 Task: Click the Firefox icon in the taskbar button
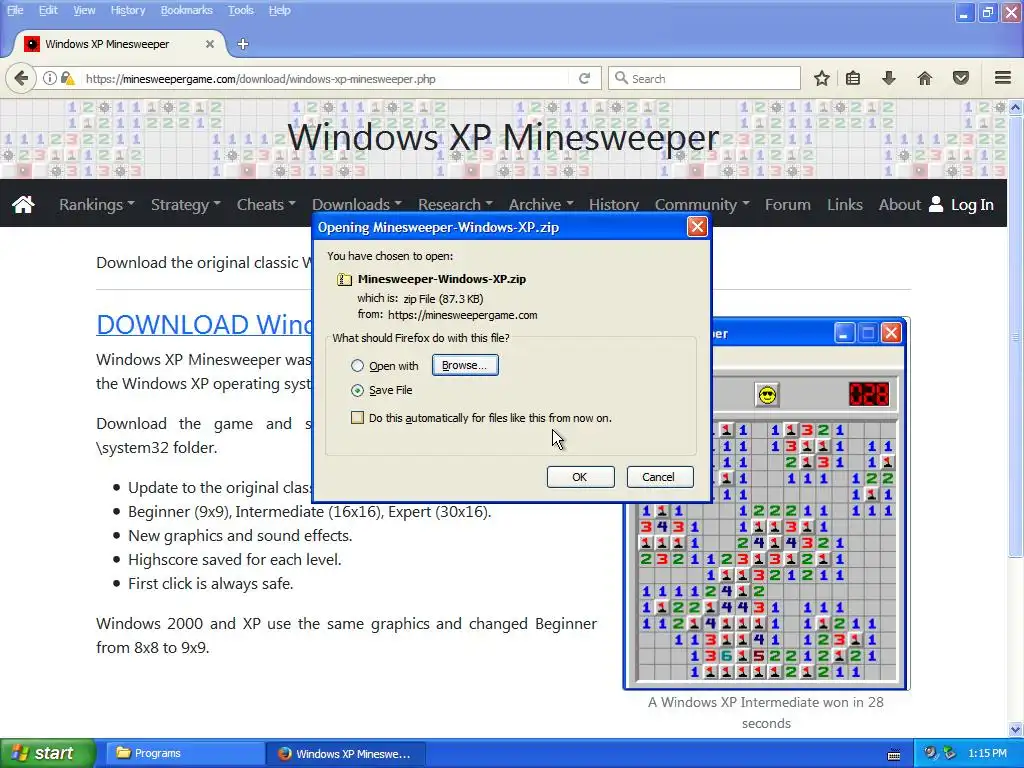click(285, 753)
